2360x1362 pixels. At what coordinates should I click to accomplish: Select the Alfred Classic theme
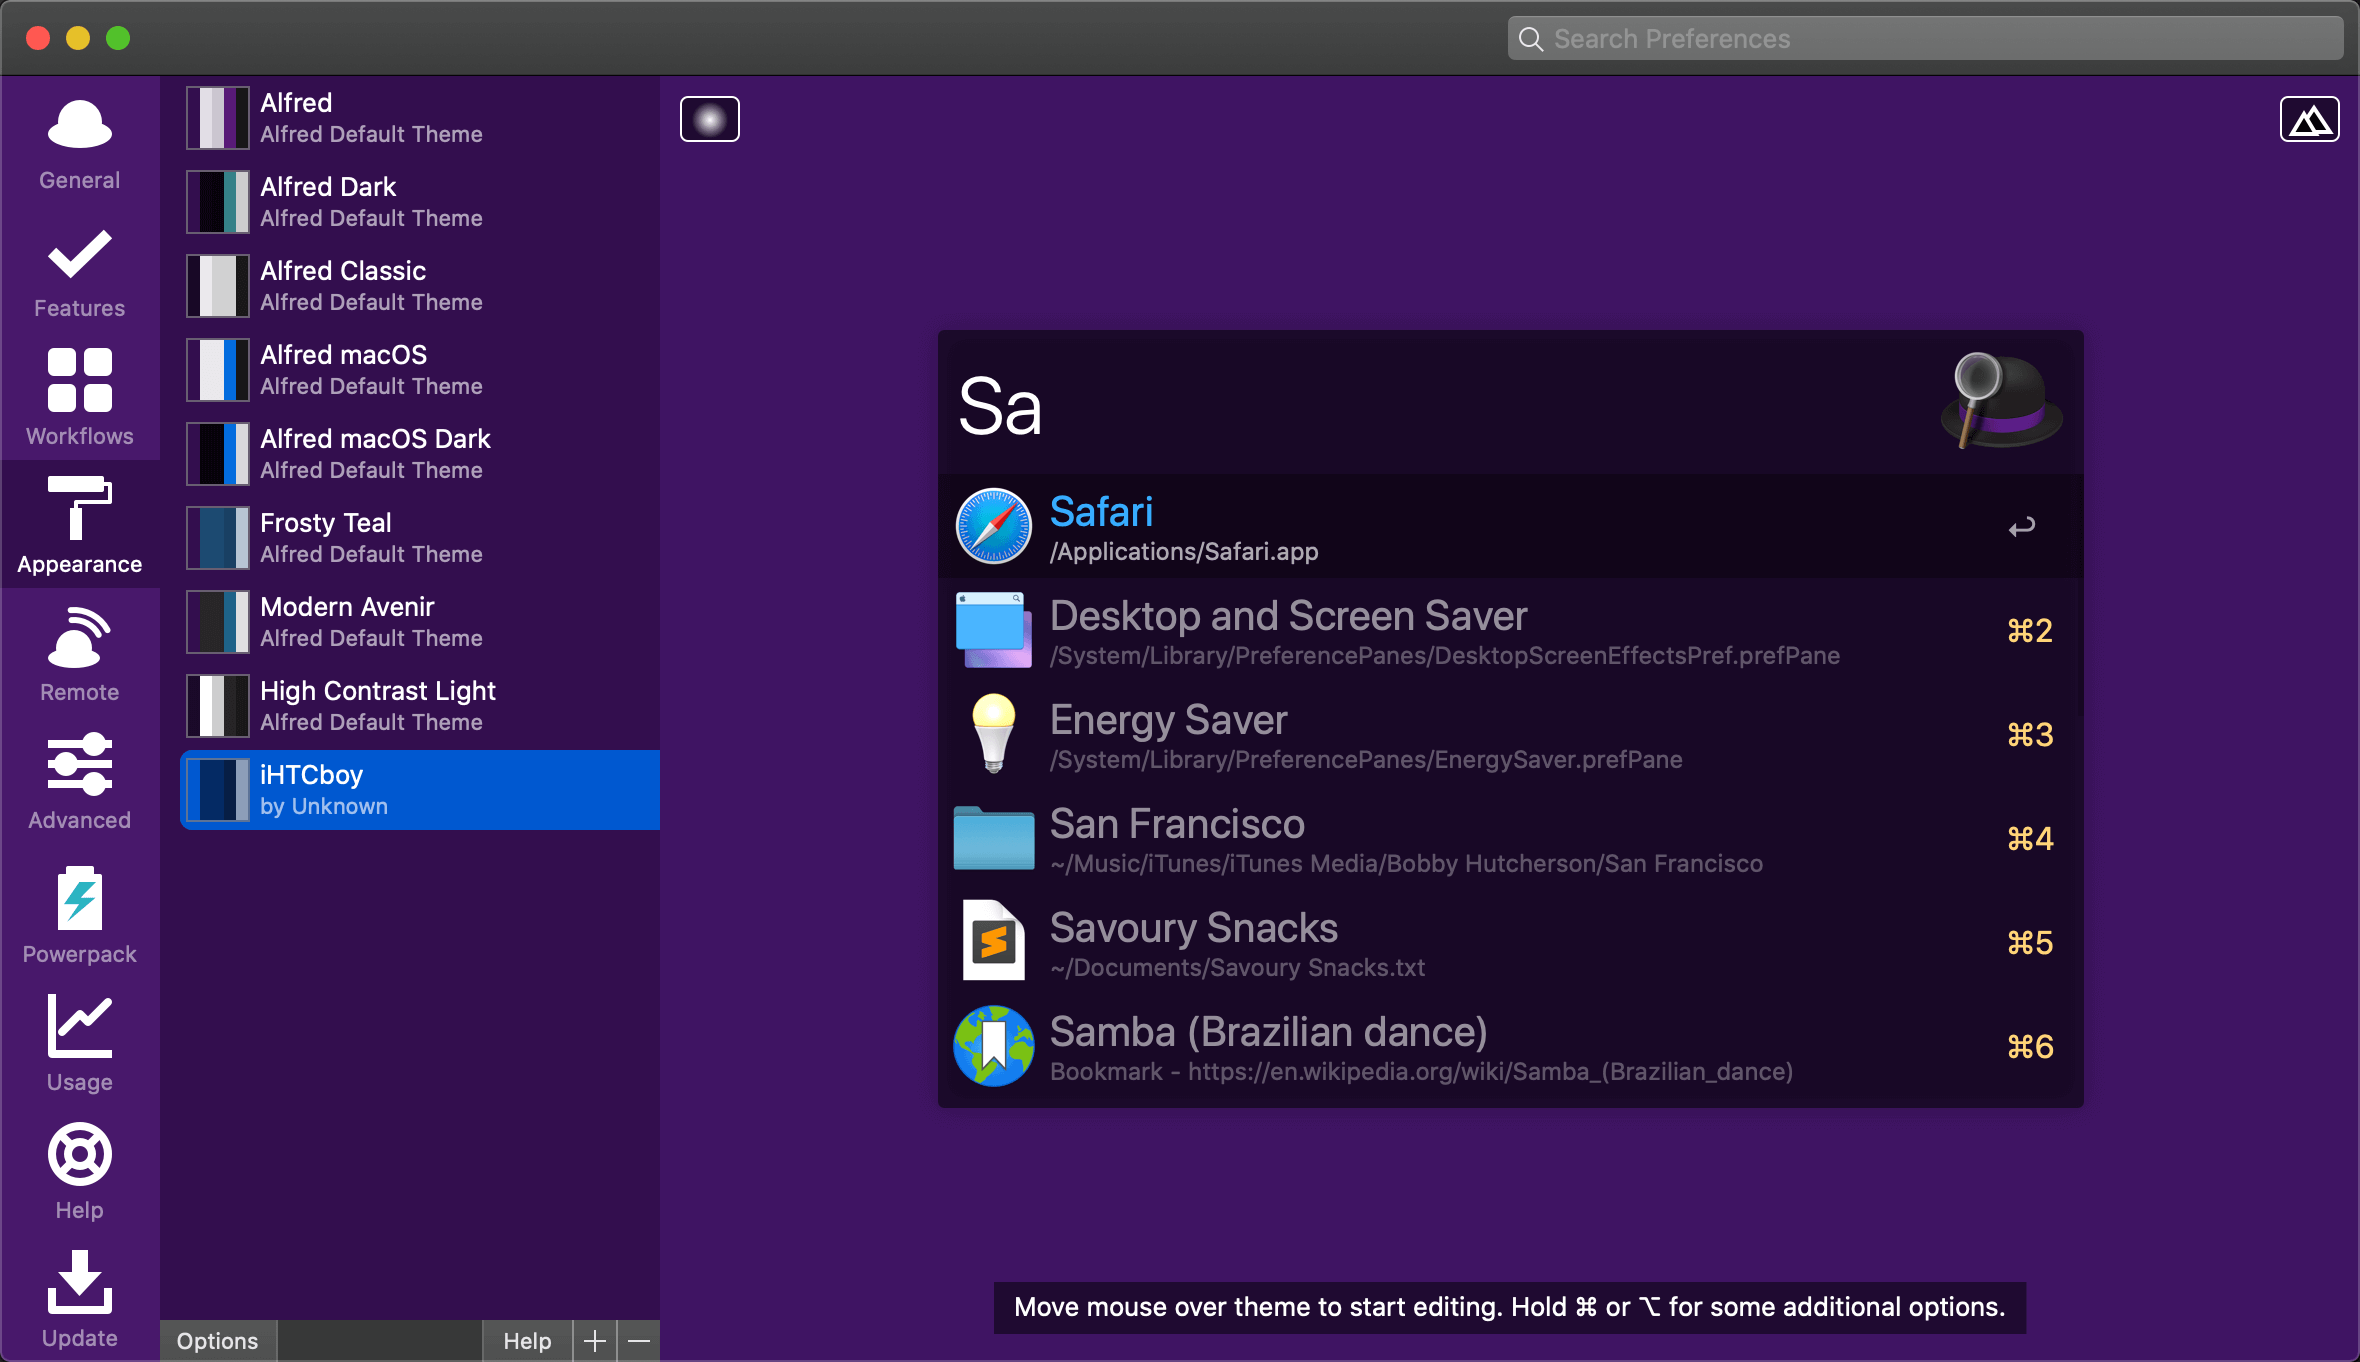pyautogui.click(x=420, y=286)
